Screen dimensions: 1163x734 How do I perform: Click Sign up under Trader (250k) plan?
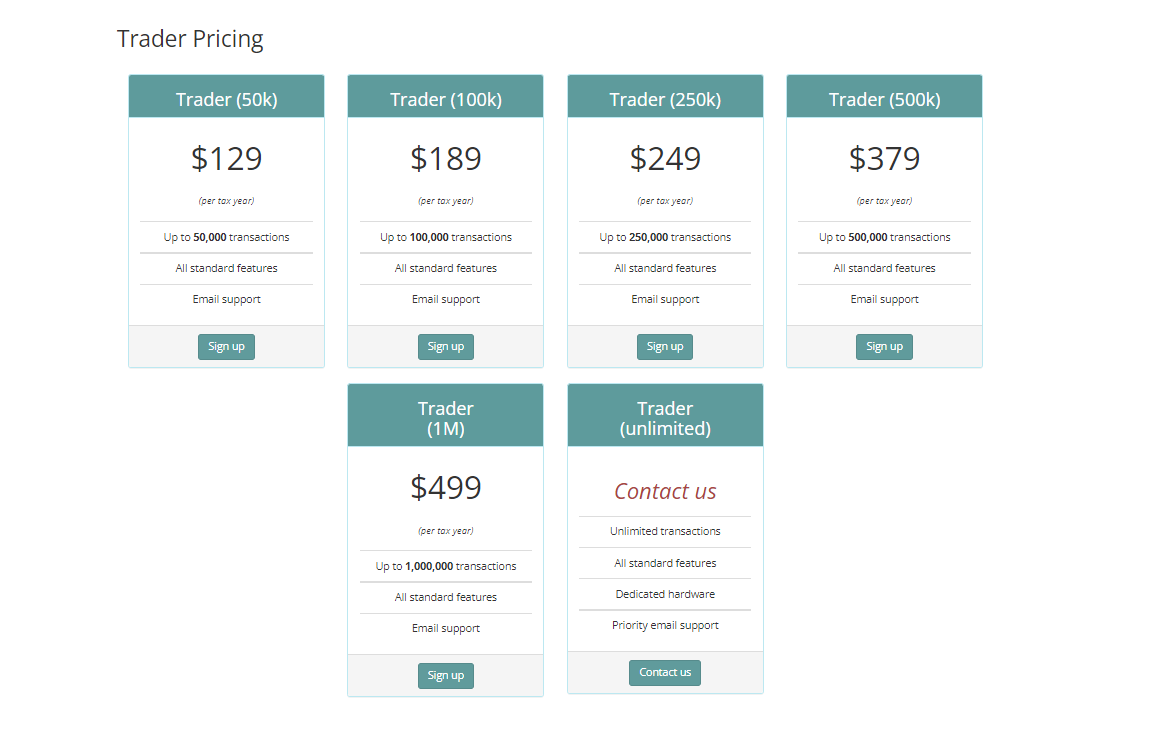click(665, 346)
